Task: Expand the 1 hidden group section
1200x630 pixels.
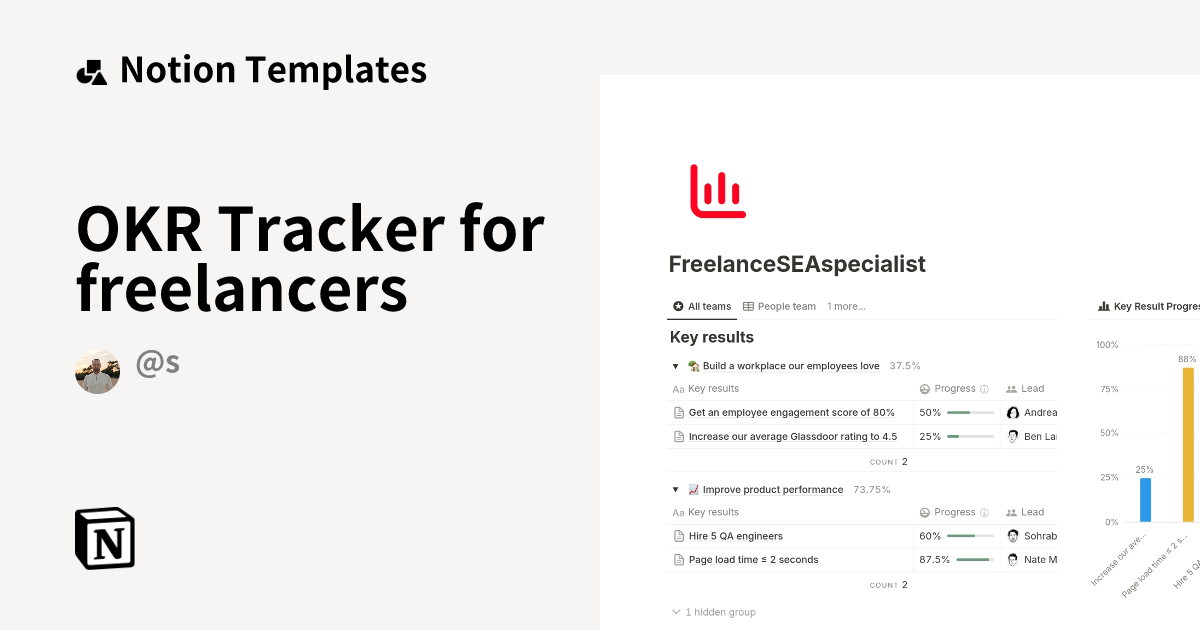Action: (675, 611)
